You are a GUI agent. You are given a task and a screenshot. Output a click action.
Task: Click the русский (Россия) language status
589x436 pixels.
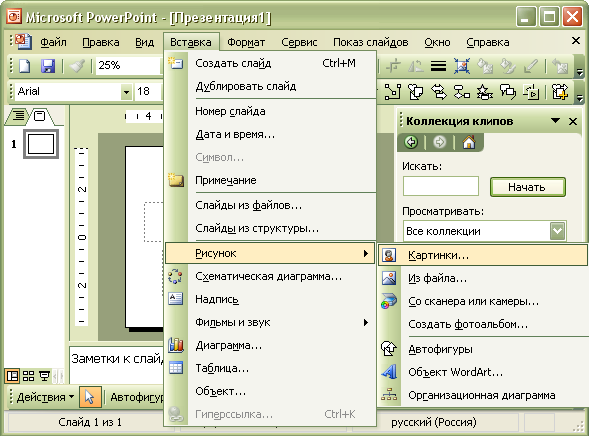433,422
